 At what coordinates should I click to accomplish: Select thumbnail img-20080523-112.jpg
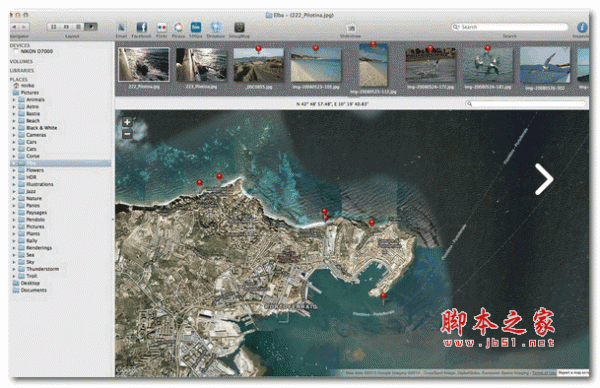click(x=373, y=65)
